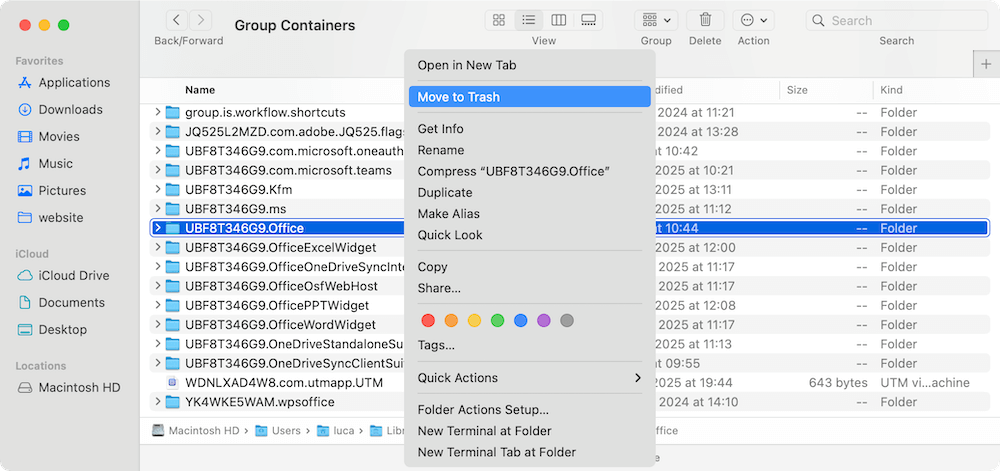
Task: Click the forward navigation arrow
Action: tap(201, 20)
